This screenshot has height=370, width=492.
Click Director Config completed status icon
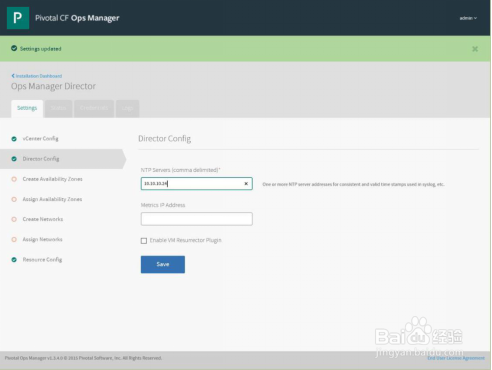(14, 159)
